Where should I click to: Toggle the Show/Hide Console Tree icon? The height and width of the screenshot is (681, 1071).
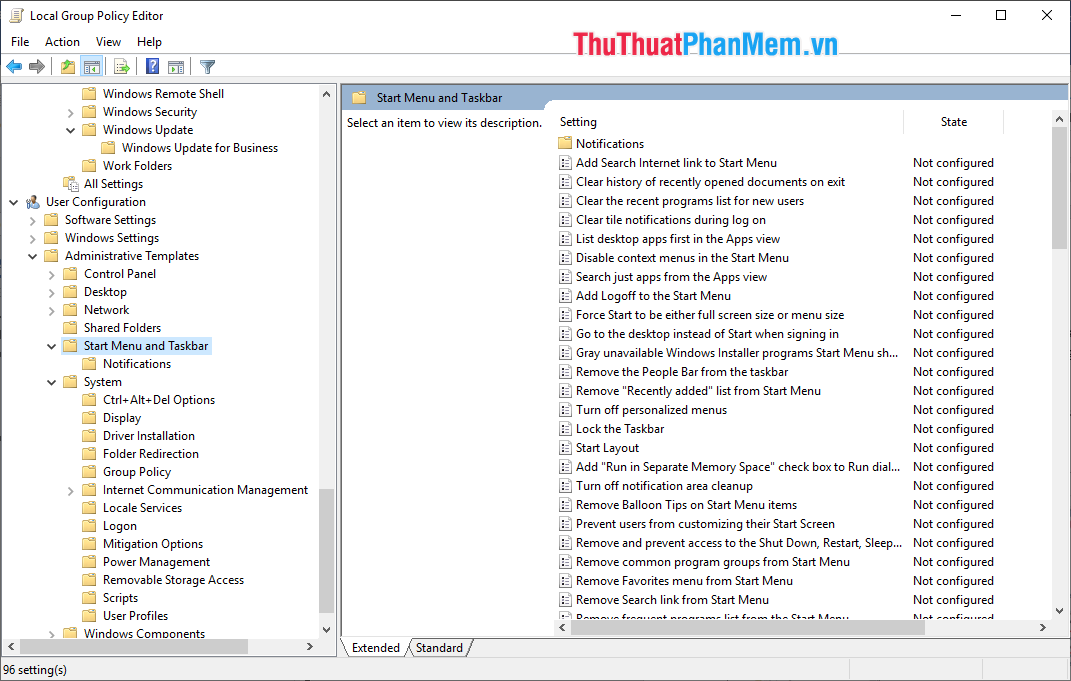tap(91, 66)
